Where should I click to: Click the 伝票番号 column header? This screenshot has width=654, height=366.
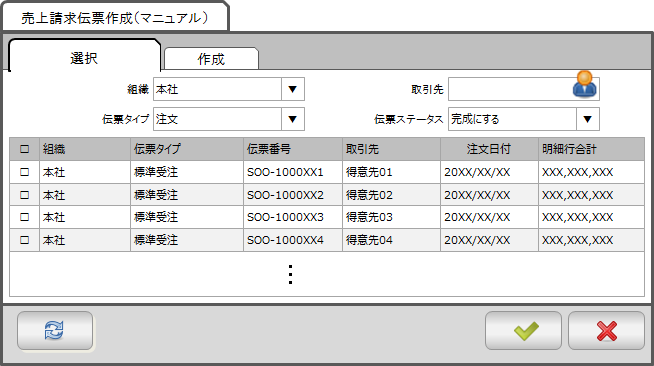click(x=293, y=149)
